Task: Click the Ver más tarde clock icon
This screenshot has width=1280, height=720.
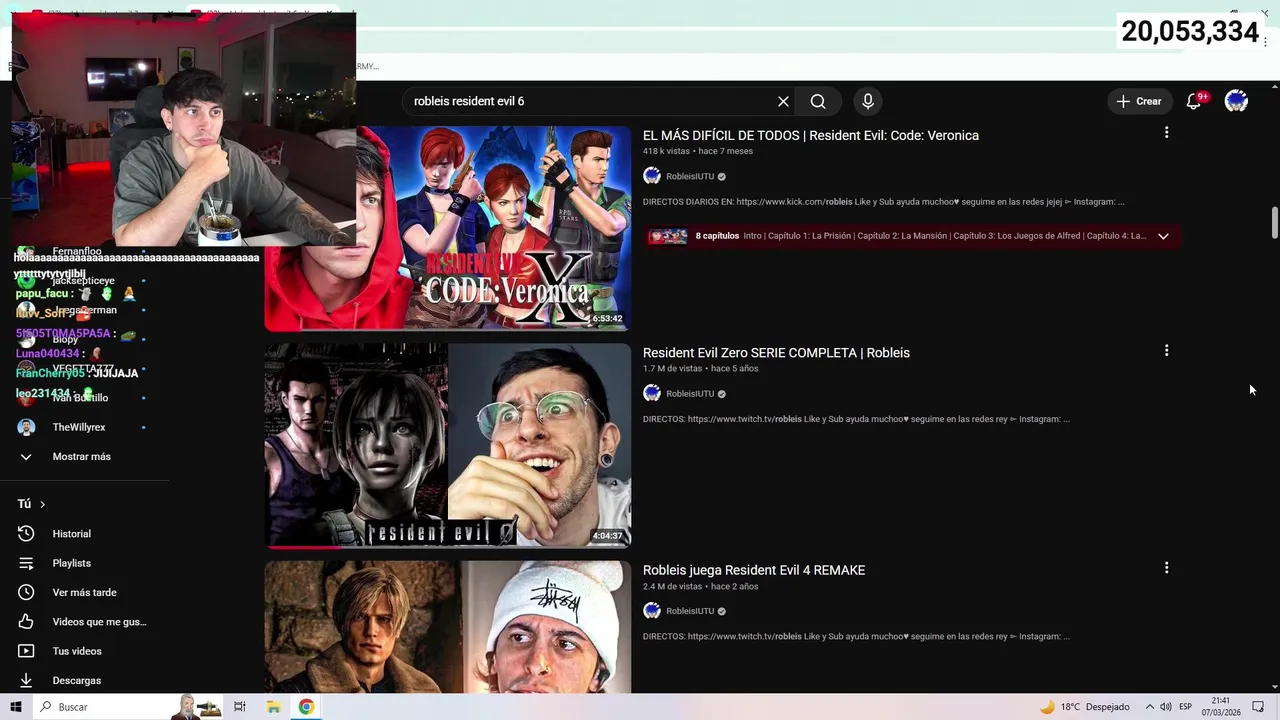Action: click(26, 592)
